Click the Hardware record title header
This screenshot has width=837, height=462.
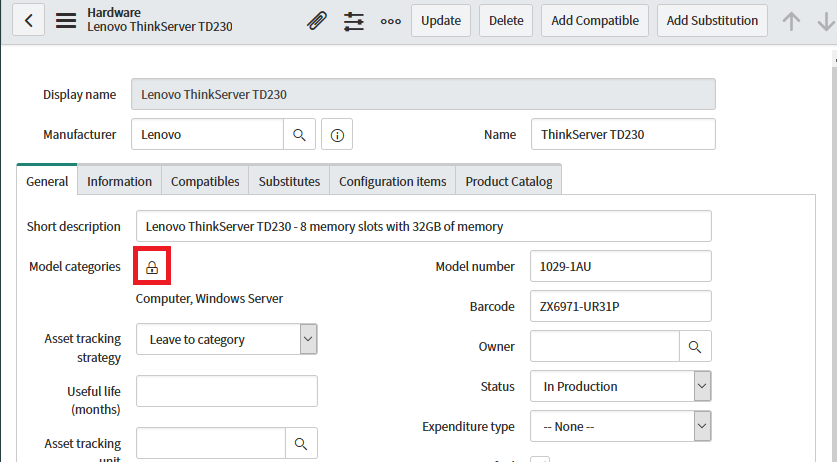coord(160,20)
